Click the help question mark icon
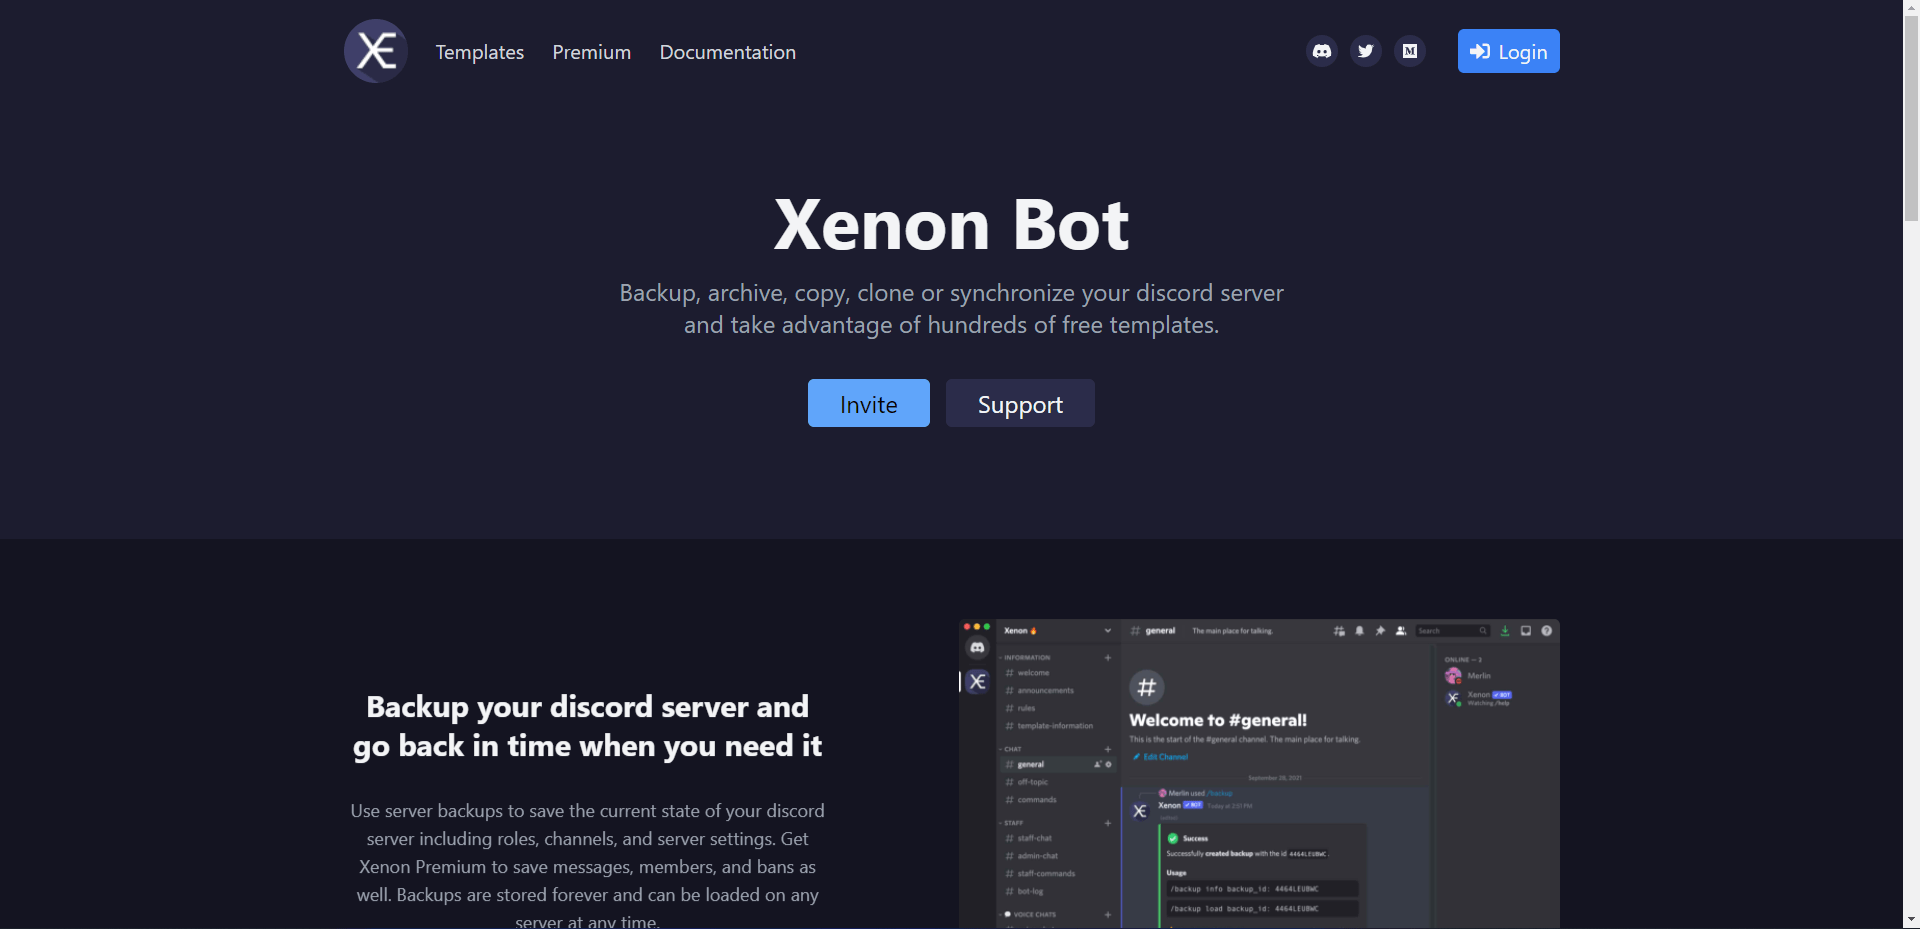Image resolution: width=1920 pixels, height=929 pixels. coord(1548,631)
